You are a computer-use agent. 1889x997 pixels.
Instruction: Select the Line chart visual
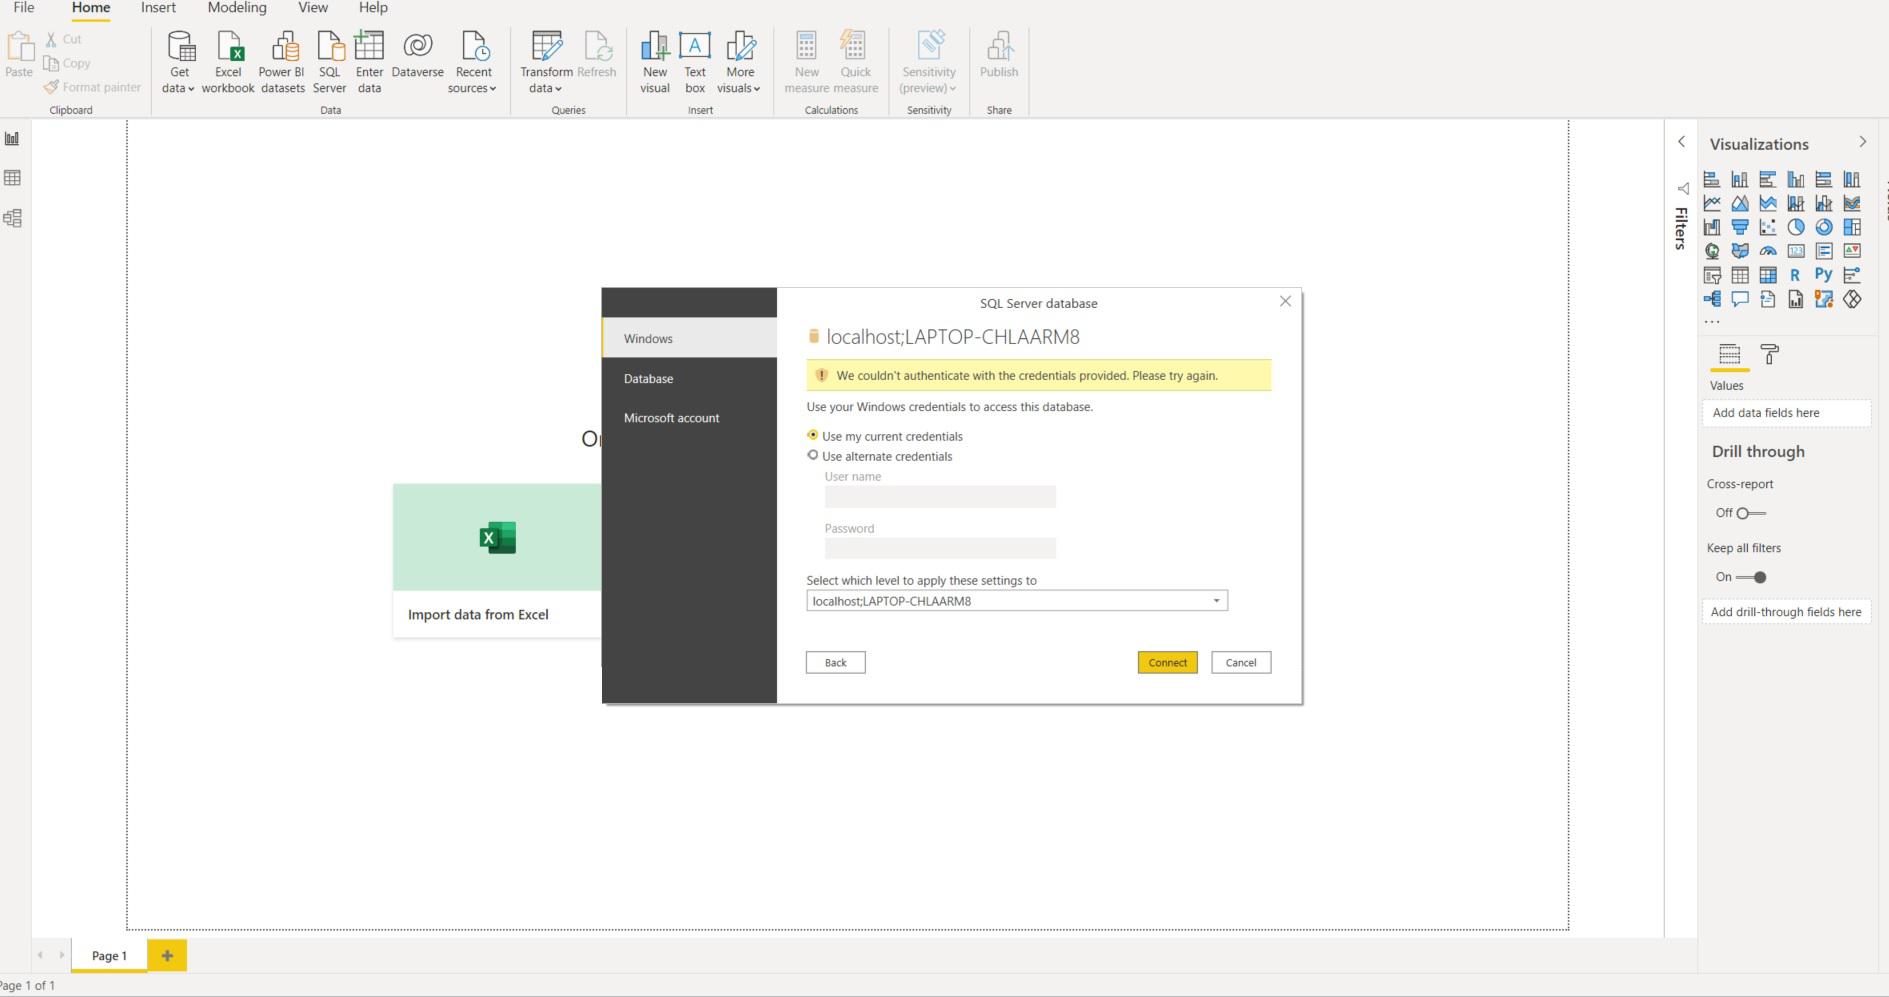click(1712, 203)
